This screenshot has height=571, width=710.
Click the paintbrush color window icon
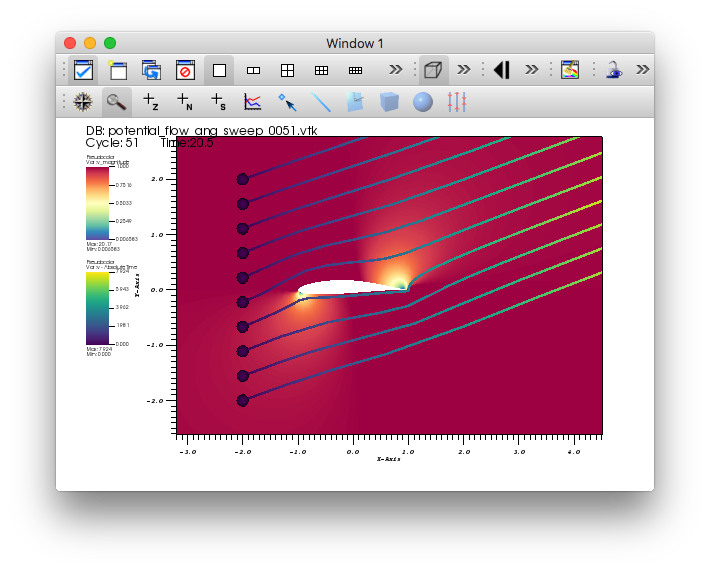point(570,70)
